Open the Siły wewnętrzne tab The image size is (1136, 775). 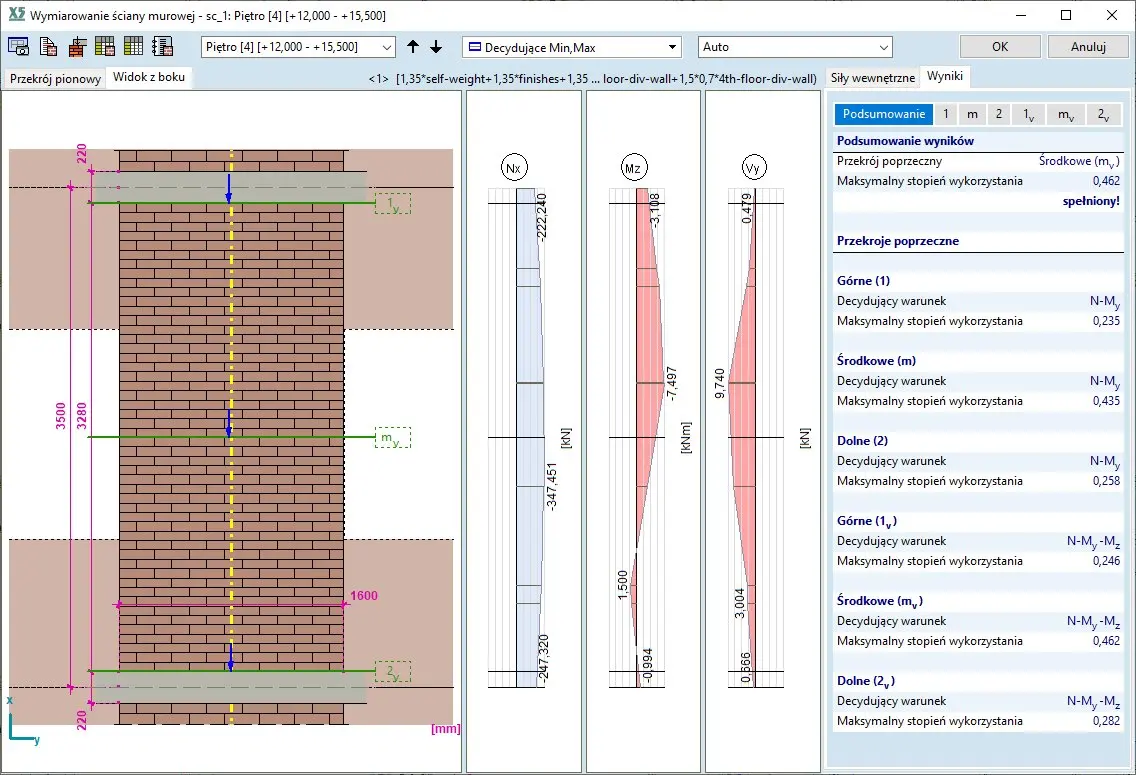pyautogui.click(x=872, y=78)
